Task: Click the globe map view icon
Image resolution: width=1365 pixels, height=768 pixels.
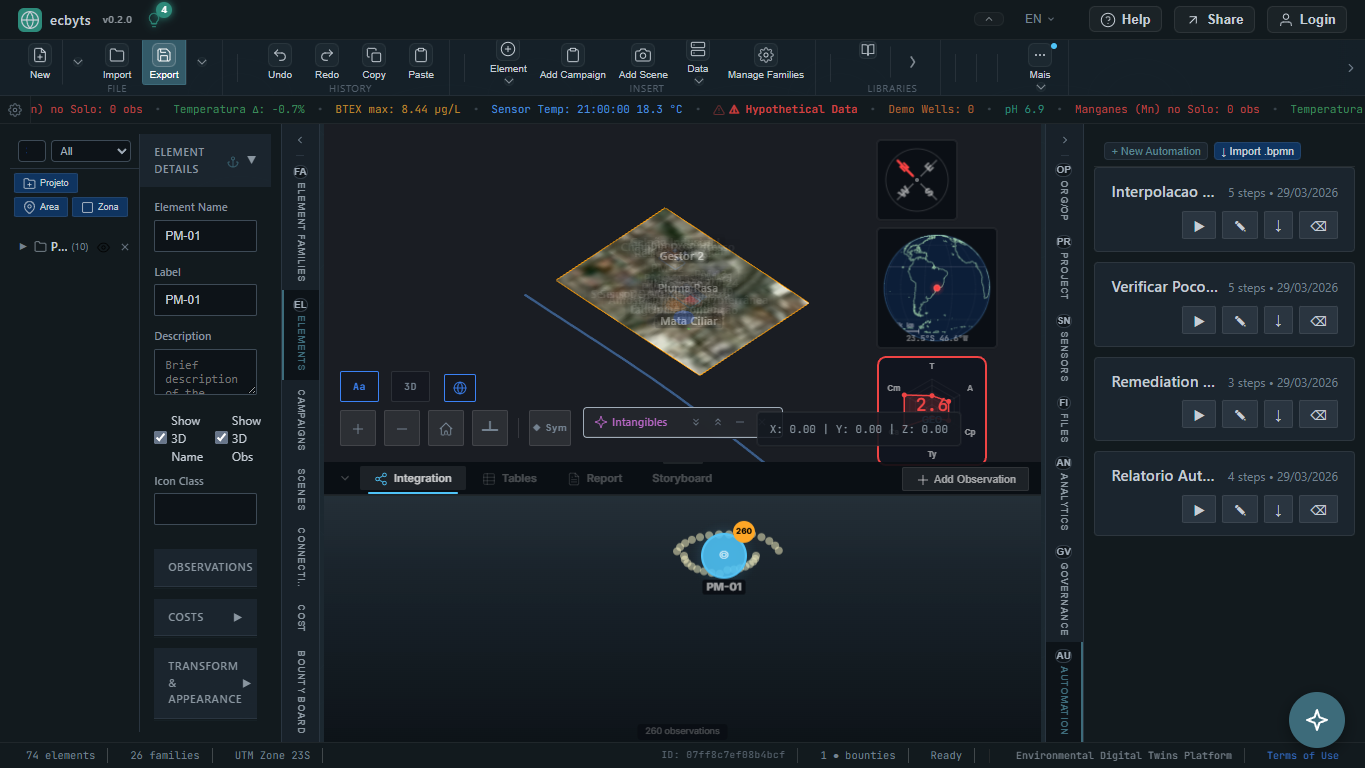Action: (460, 387)
